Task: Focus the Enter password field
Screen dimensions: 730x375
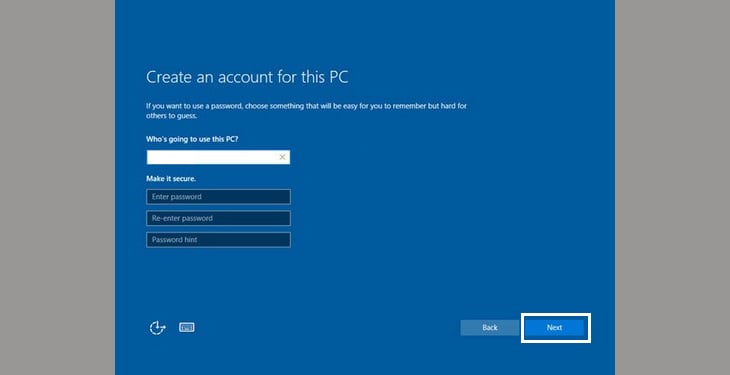Action: point(218,197)
